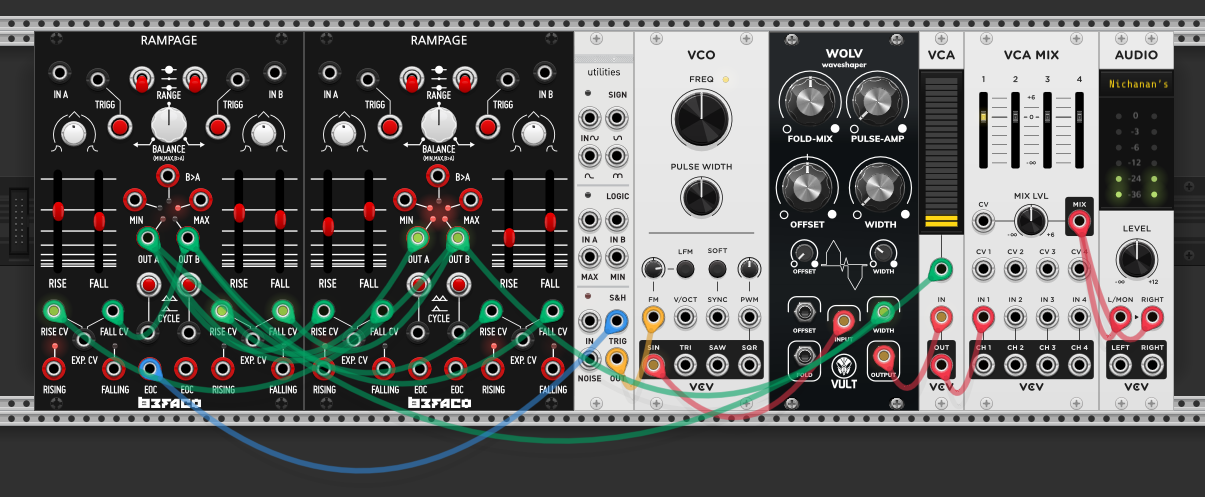Screen dimensions: 1205x497
Task: Click the OUT B jack on right Rampage
Action: [459, 238]
